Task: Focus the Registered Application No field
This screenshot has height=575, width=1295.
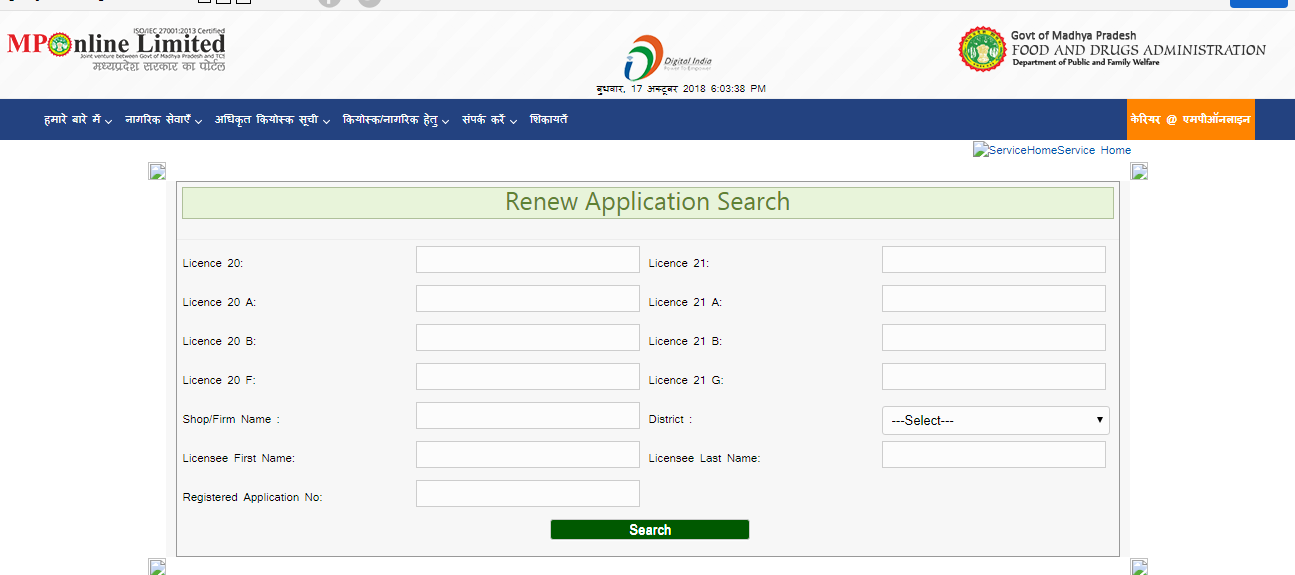Action: point(528,494)
